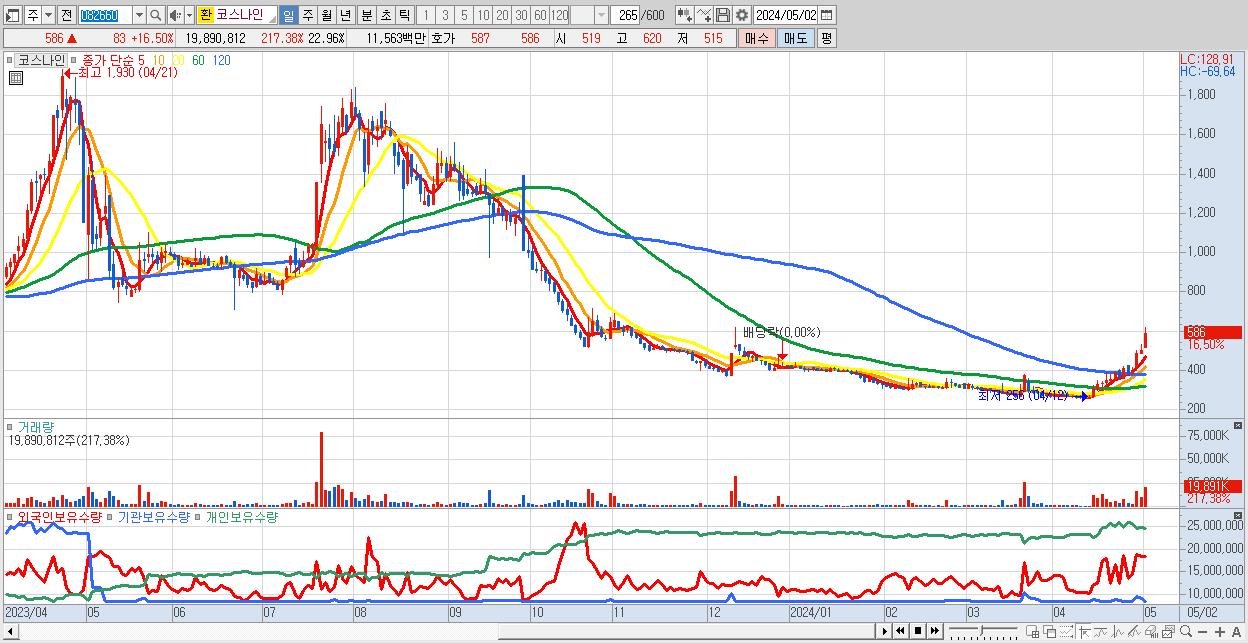Open the 주 dropdown arrow at top left
Image resolution: width=1248 pixels, height=643 pixels.
coord(48,15)
